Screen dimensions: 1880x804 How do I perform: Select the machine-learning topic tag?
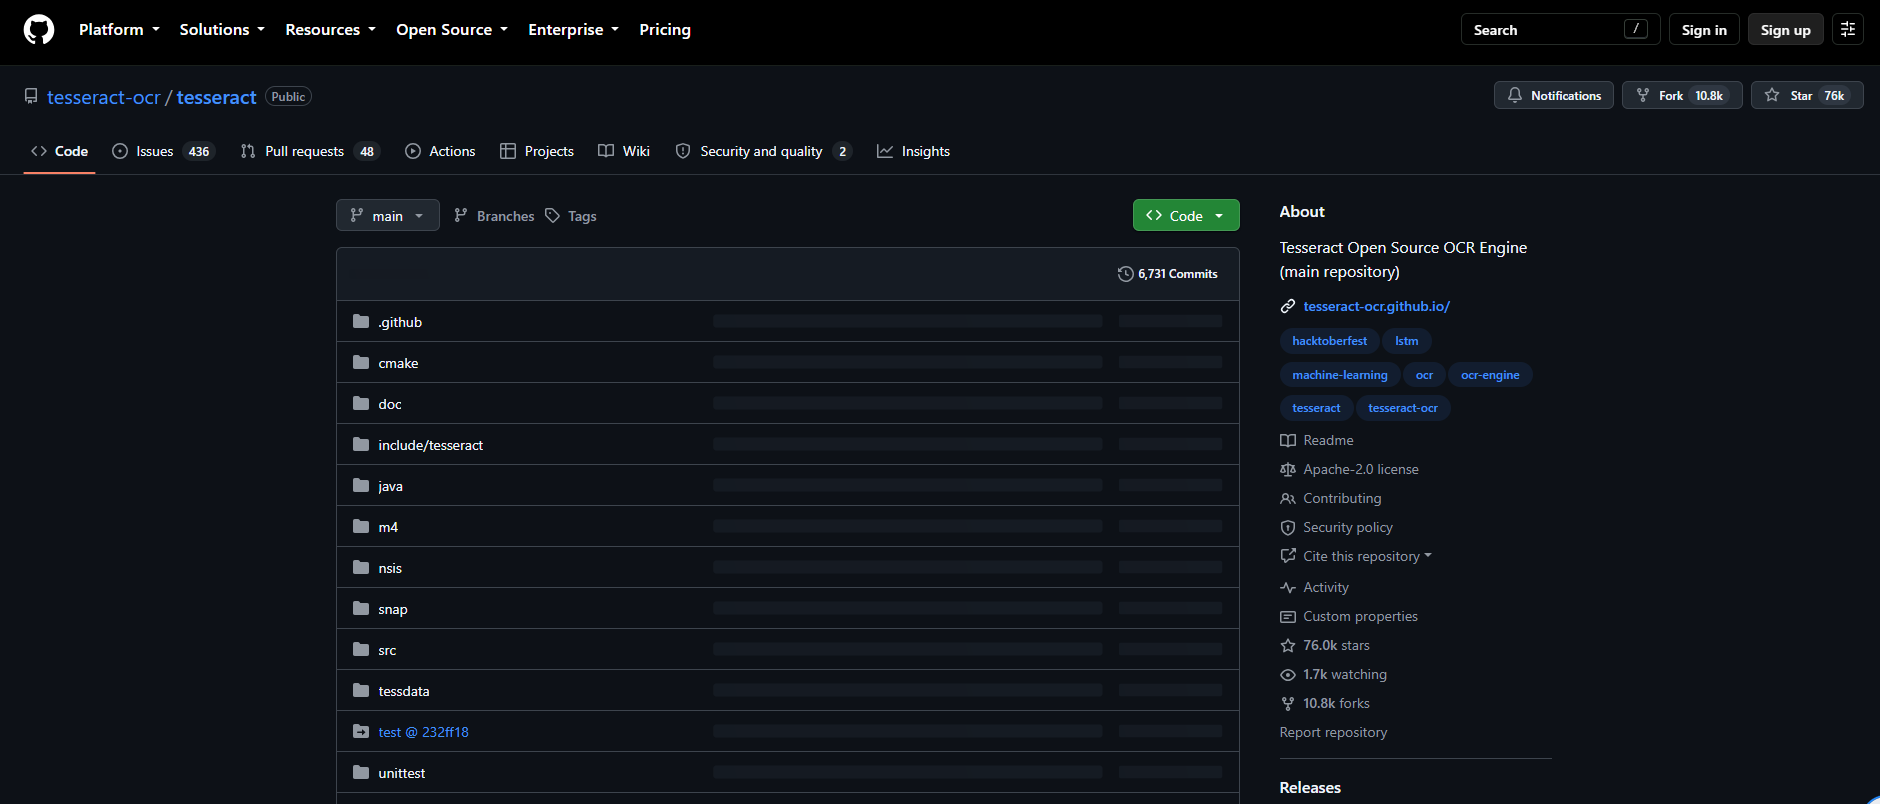1340,375
